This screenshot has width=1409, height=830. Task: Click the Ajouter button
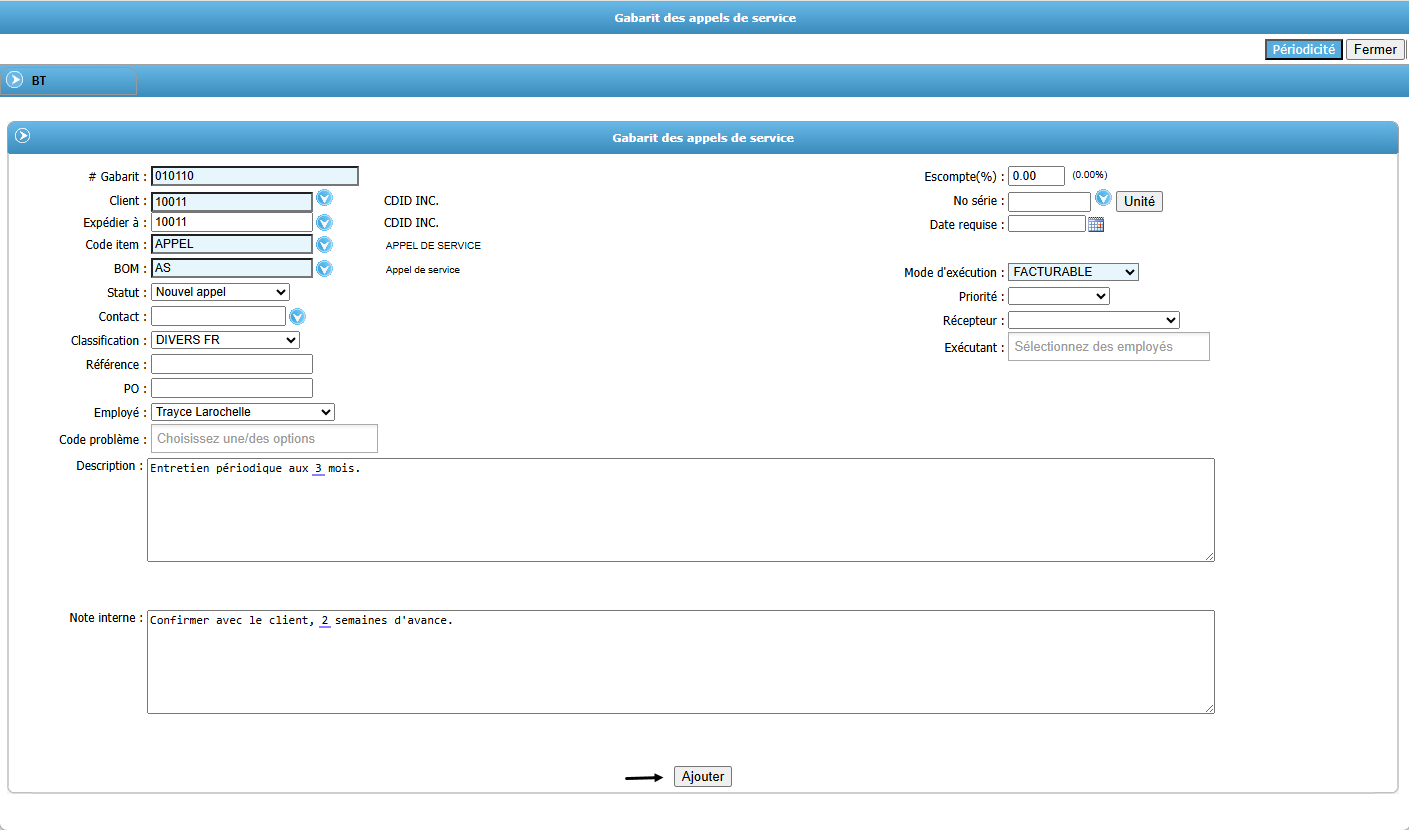[x=703, y=777]
